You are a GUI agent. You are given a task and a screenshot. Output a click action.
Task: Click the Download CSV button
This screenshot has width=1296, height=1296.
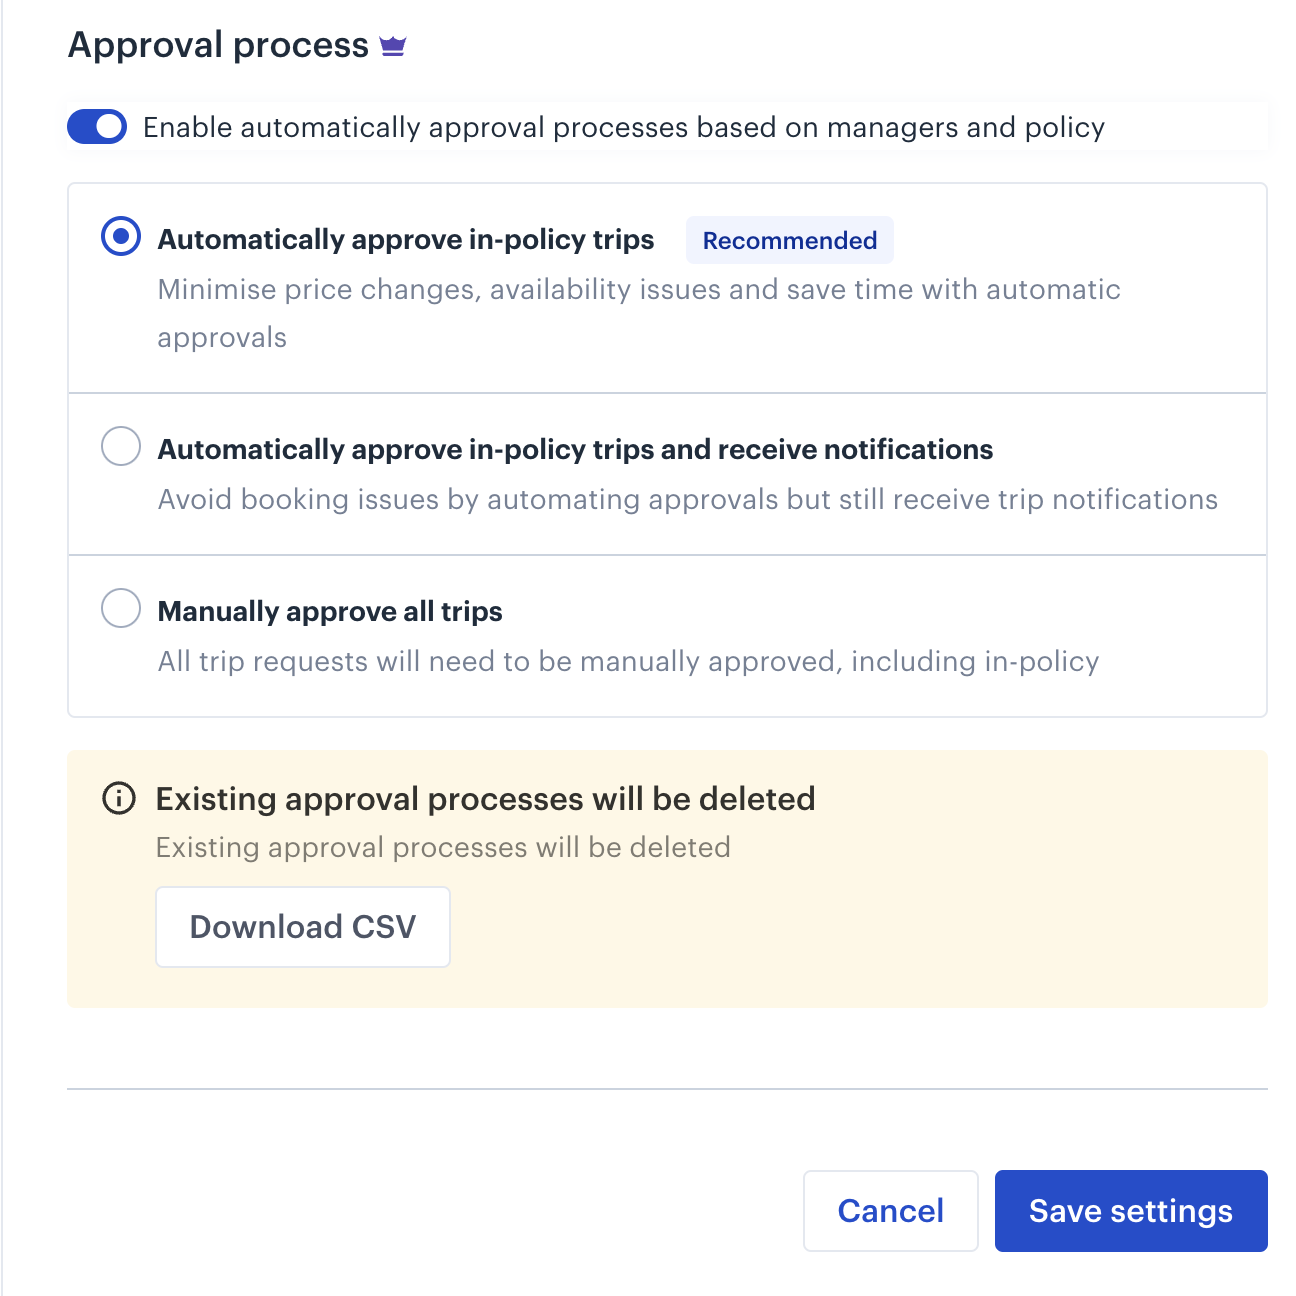(x=303, y=927)
